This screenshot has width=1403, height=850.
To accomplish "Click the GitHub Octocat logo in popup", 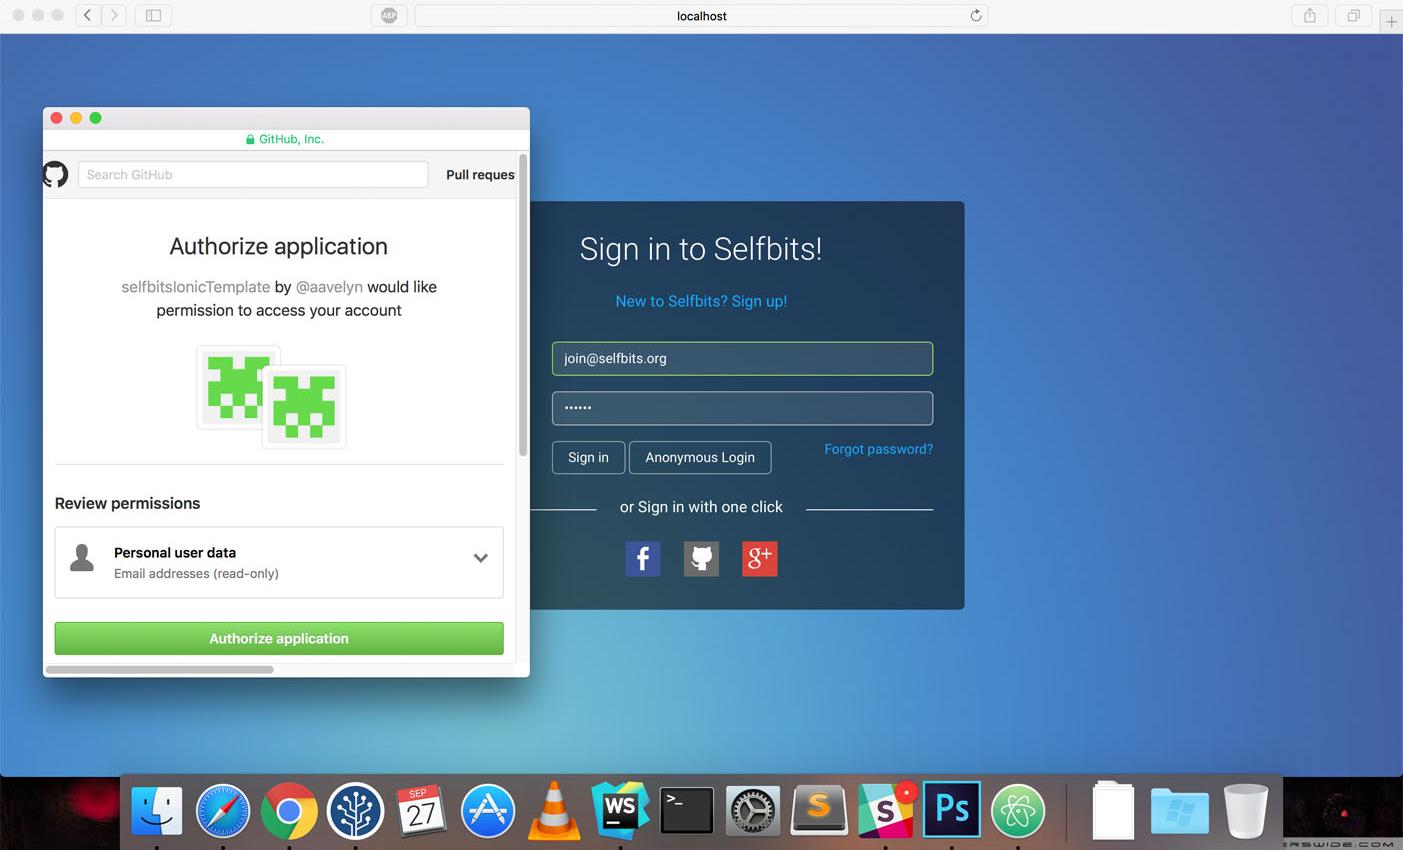I will tap(55, 174).
